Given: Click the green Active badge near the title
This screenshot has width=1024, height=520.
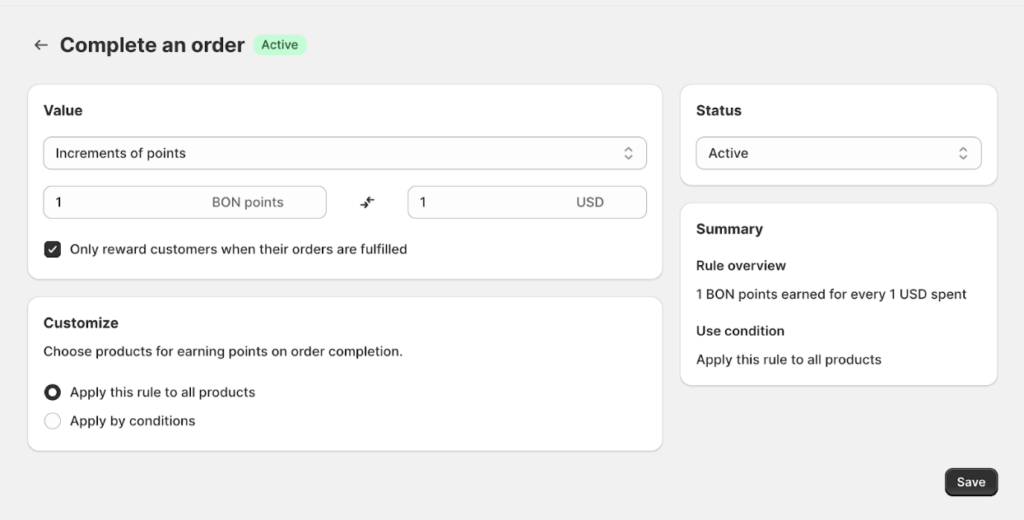Looking at the screenshot, I should click(279, 45).
